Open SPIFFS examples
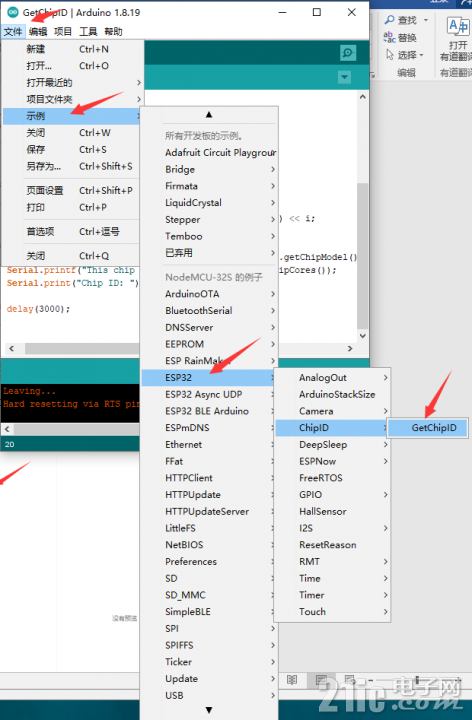472x720 pixels. (x=209, y=645)
